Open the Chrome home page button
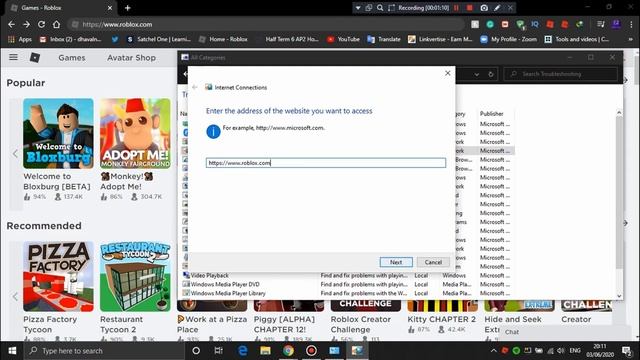This screenshot has width=640, height=360. pyautogui.click(x=56, y=24)
